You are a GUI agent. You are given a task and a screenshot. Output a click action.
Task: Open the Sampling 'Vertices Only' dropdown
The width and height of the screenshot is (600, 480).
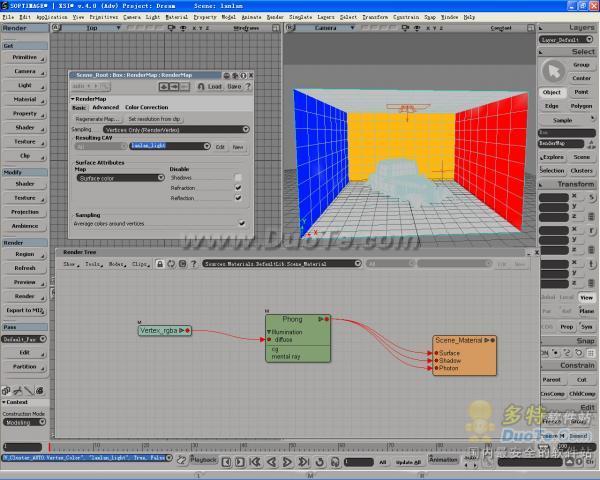[x=176, y=129]
